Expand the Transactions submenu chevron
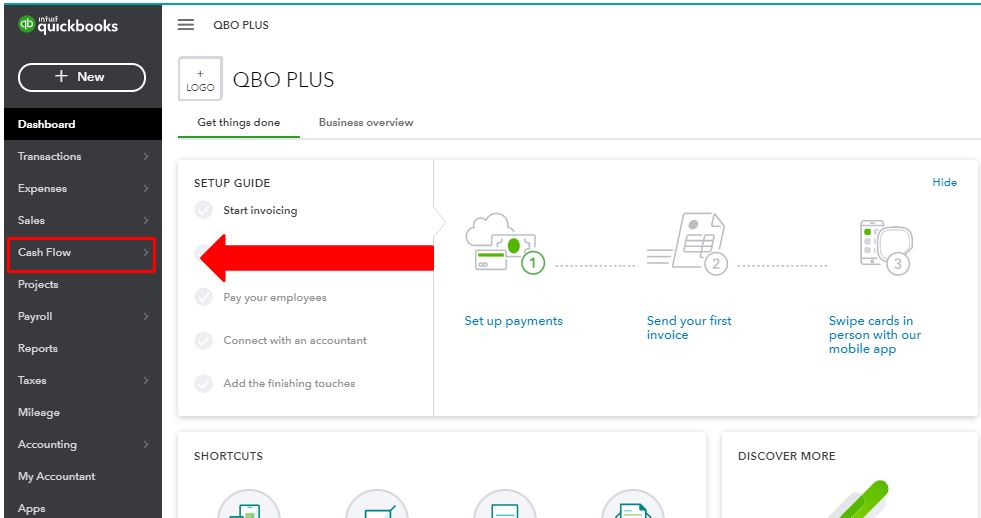Image resolution: width=981 pixels, height=518 pixels. [x=146, y=156]
